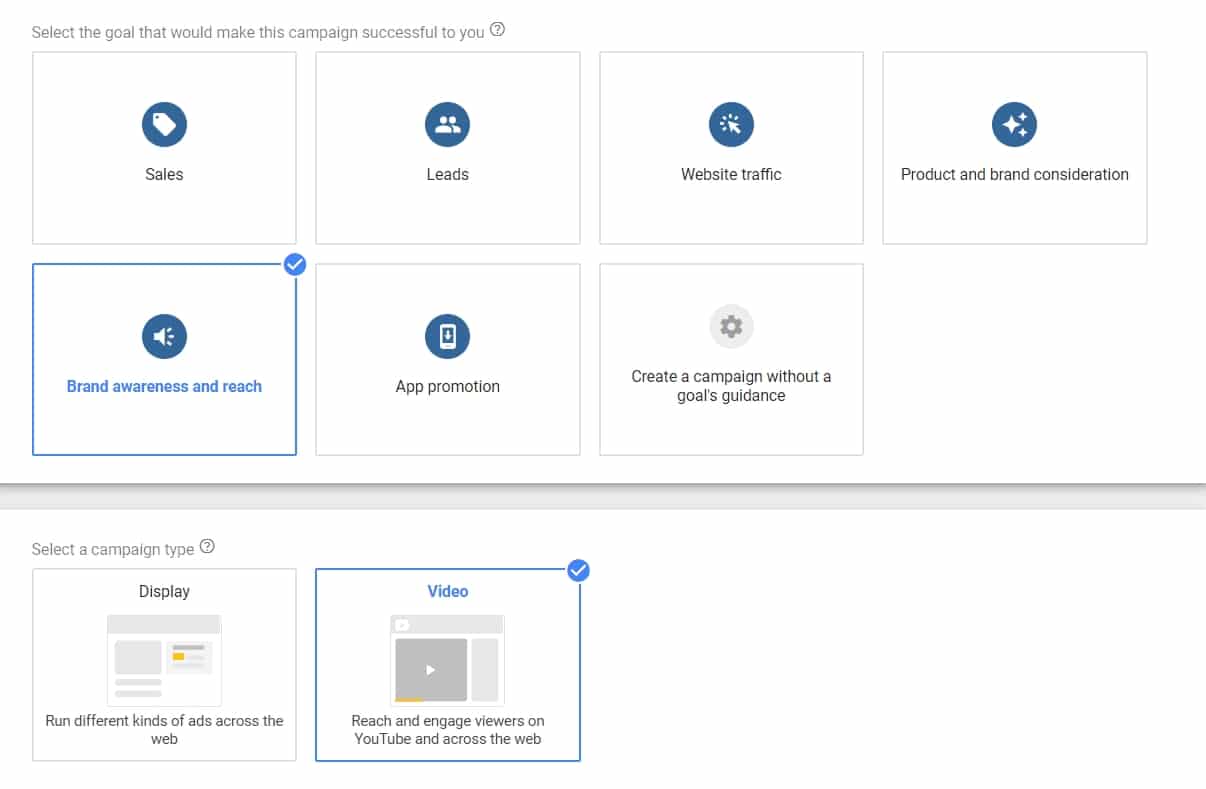This screenshot has height=789, width=1206.
Task: Click the Sales goal label
Action: [x=164, y=174]
